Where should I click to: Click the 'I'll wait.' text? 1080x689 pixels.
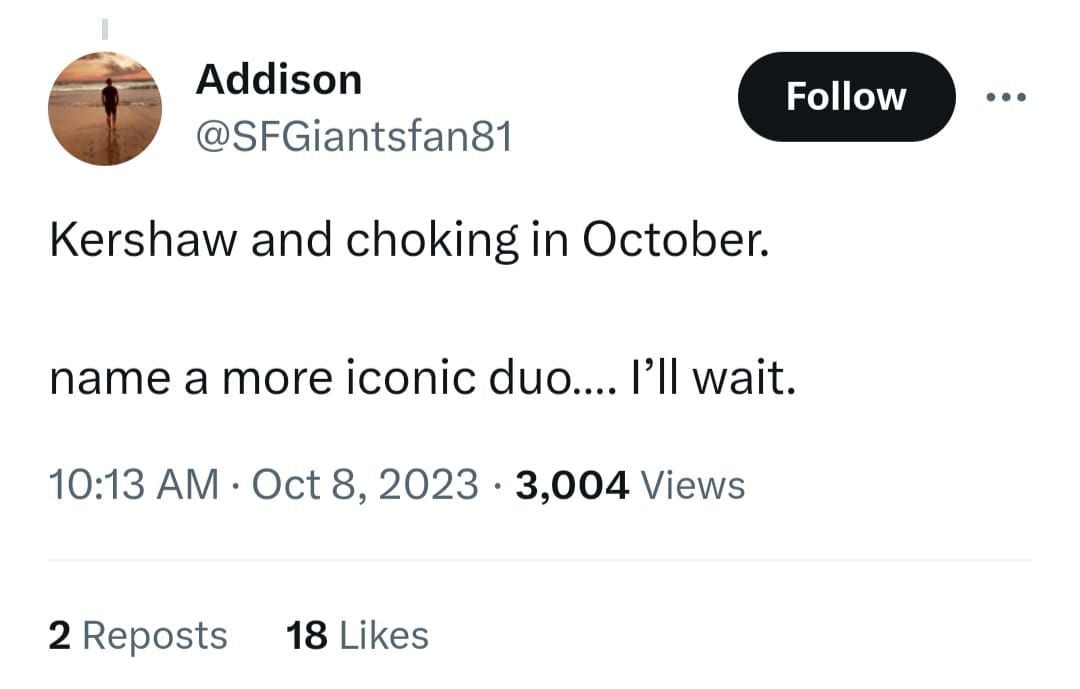tap(712, 380)
